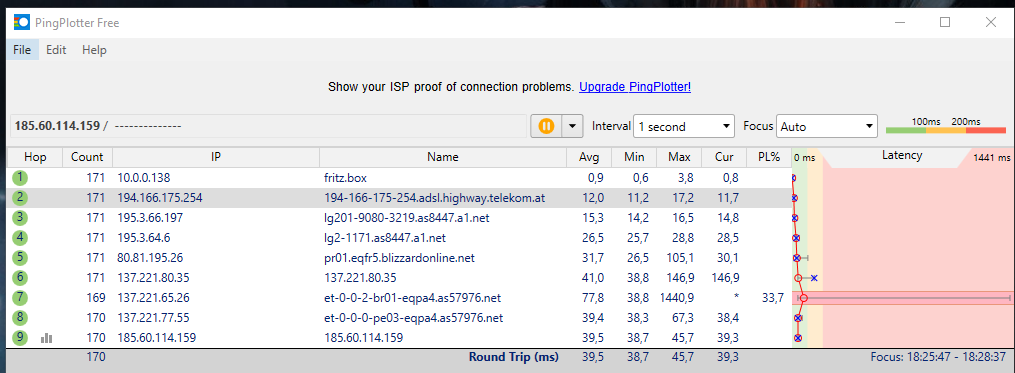Click the Avg column header

point(589,157)
